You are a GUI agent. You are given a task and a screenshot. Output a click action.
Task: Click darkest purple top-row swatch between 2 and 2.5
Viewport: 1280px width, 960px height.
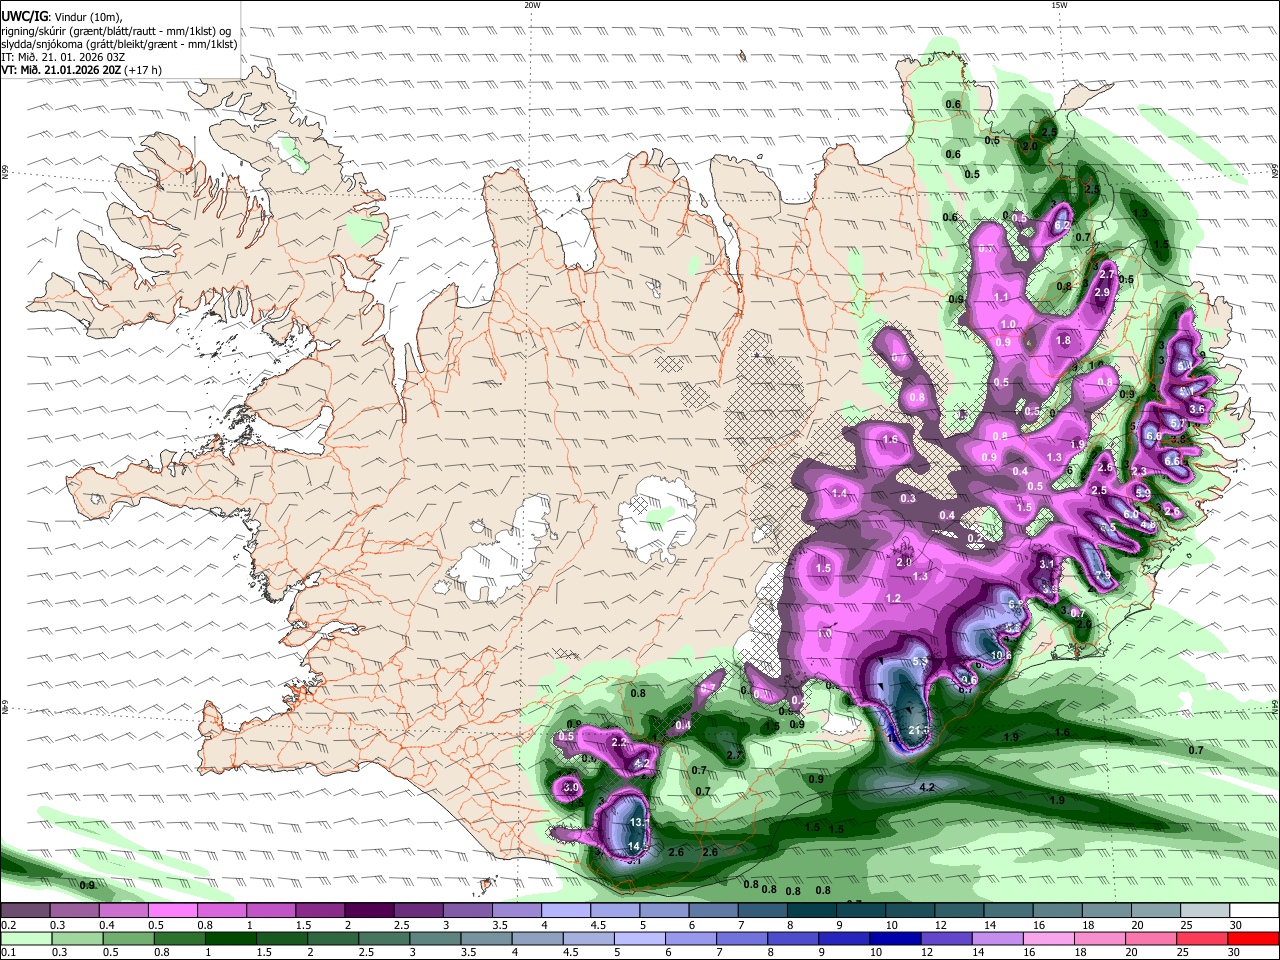click(x=368, y=911)
